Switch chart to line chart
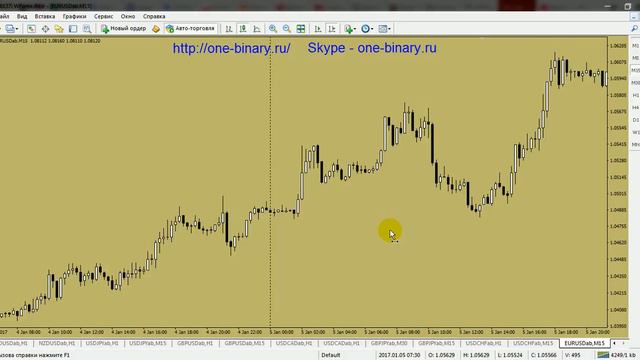 [257, 29]
